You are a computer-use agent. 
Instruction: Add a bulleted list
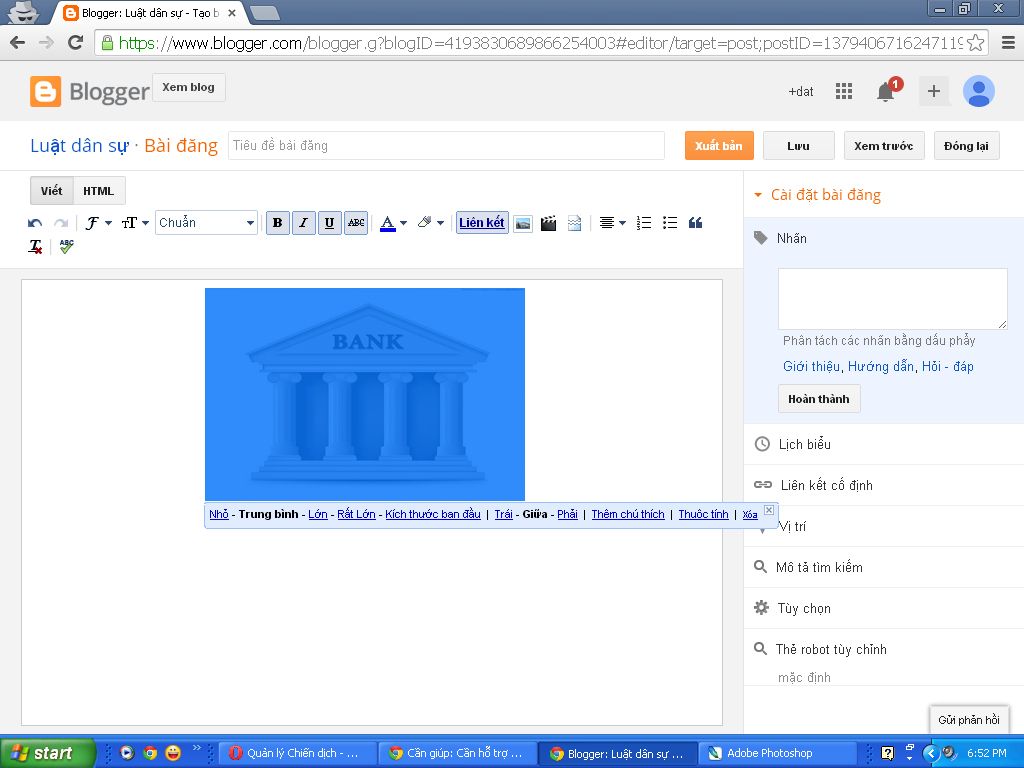(x=670, y=223)
